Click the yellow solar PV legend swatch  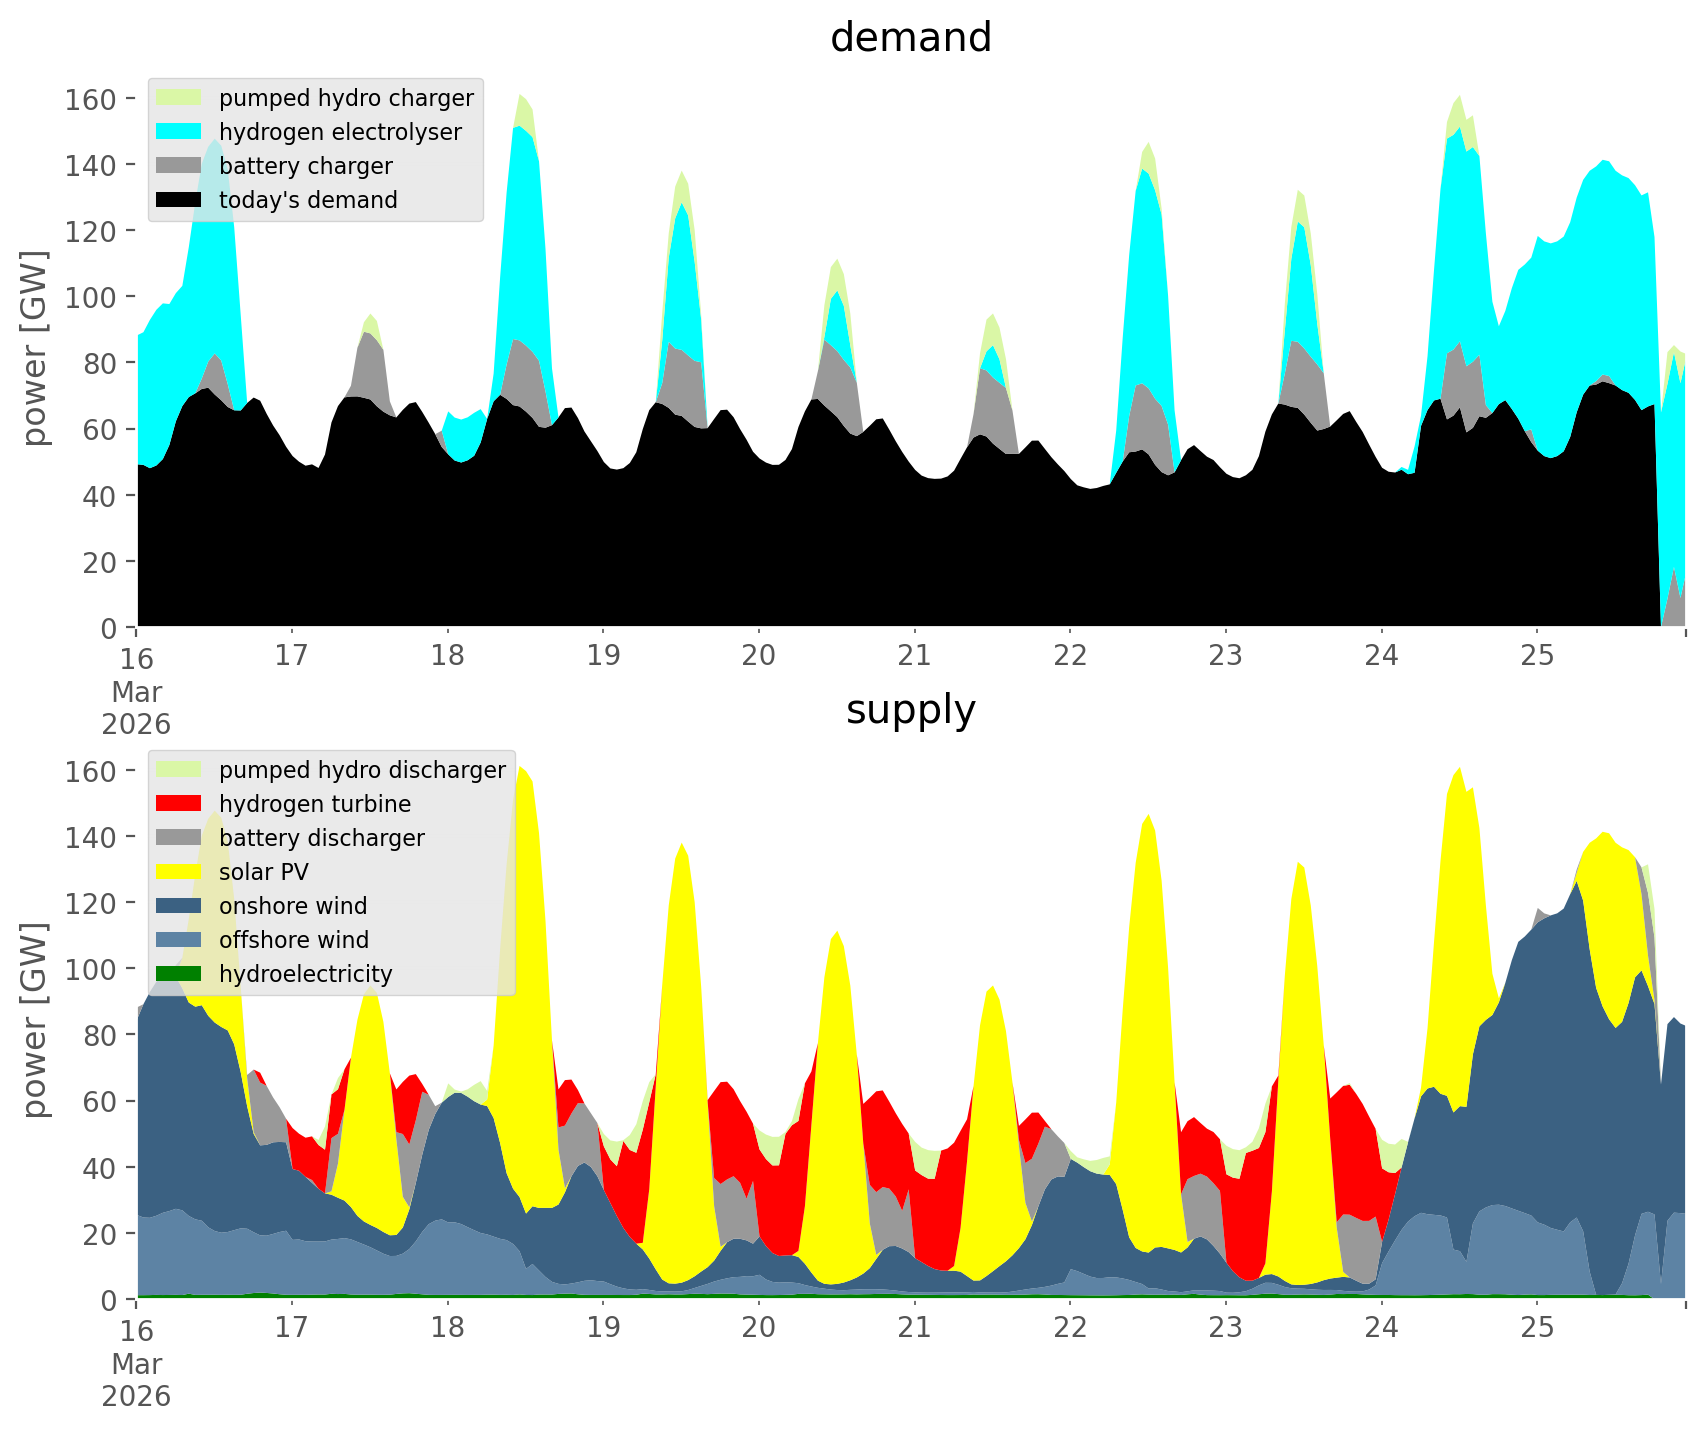179,872
